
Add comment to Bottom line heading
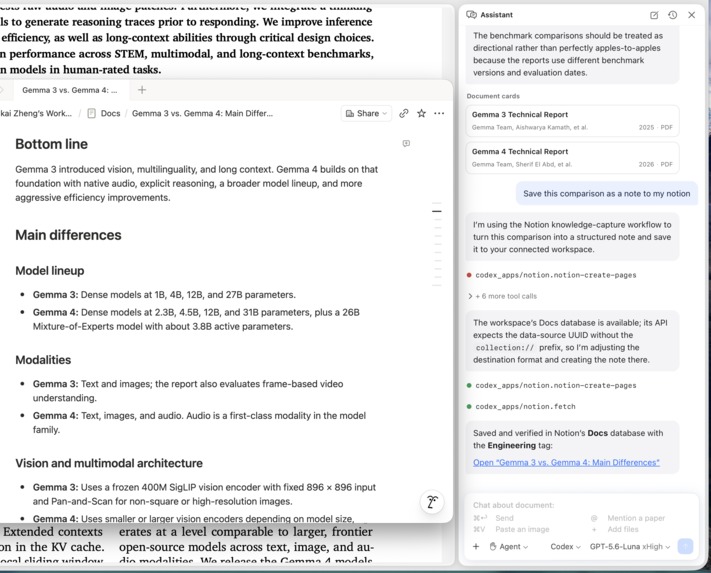click(x=406, y=144)
